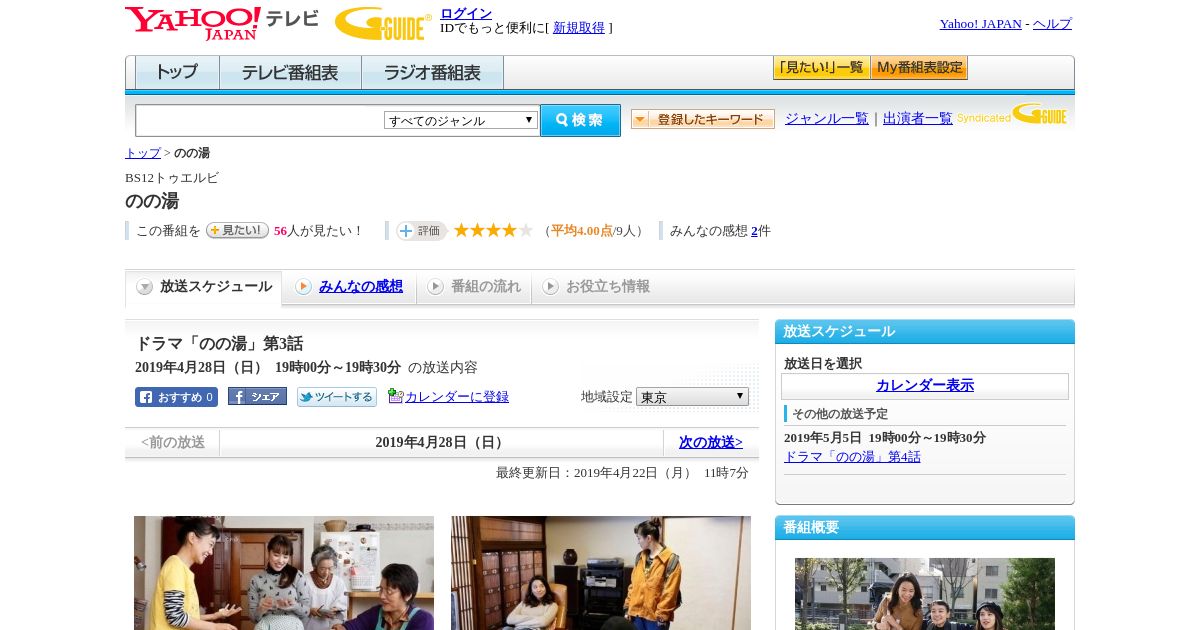
Task: Click the 見たい! add button
Action: 237,230
